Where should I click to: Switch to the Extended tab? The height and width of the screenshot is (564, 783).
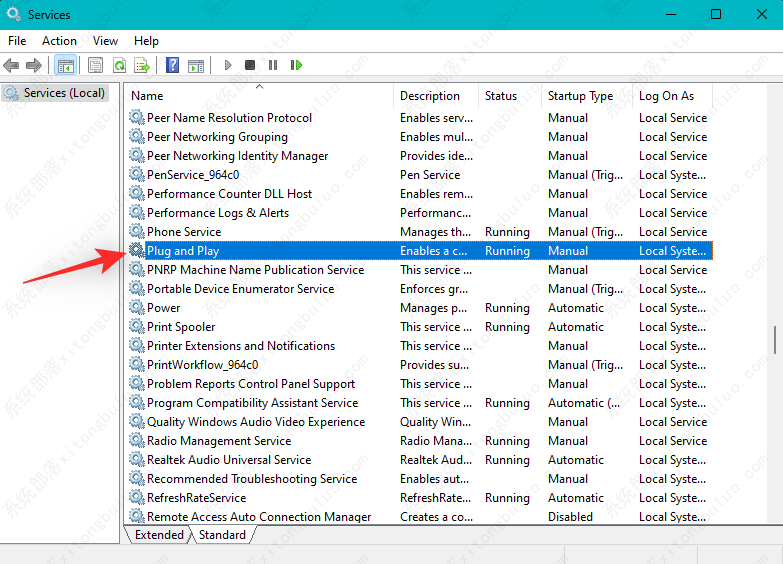pyautogui.click(x=160, y=535)
